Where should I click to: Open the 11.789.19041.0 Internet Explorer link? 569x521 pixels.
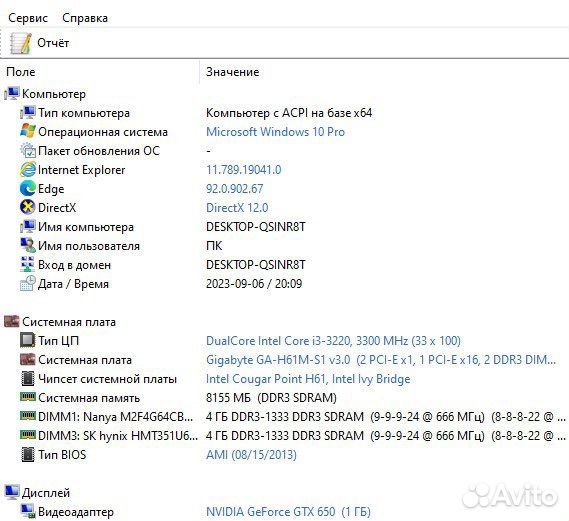pos(243,169)
